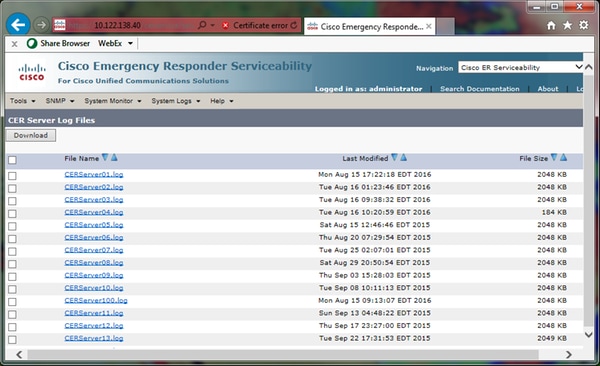Sort File Size descending arrow

[x=554, y=157]
